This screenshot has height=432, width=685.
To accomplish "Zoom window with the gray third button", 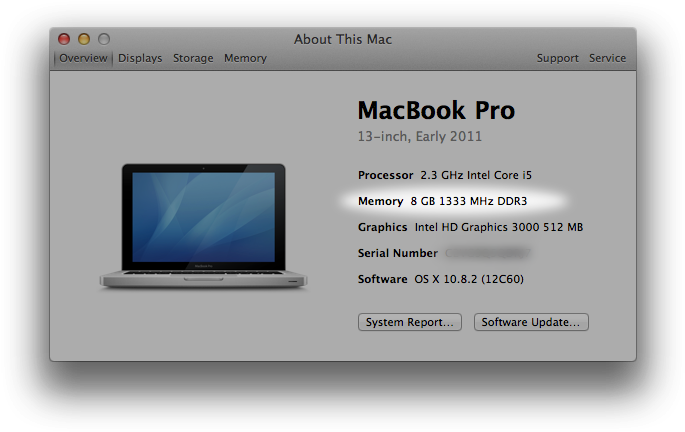I will (104, 39).
